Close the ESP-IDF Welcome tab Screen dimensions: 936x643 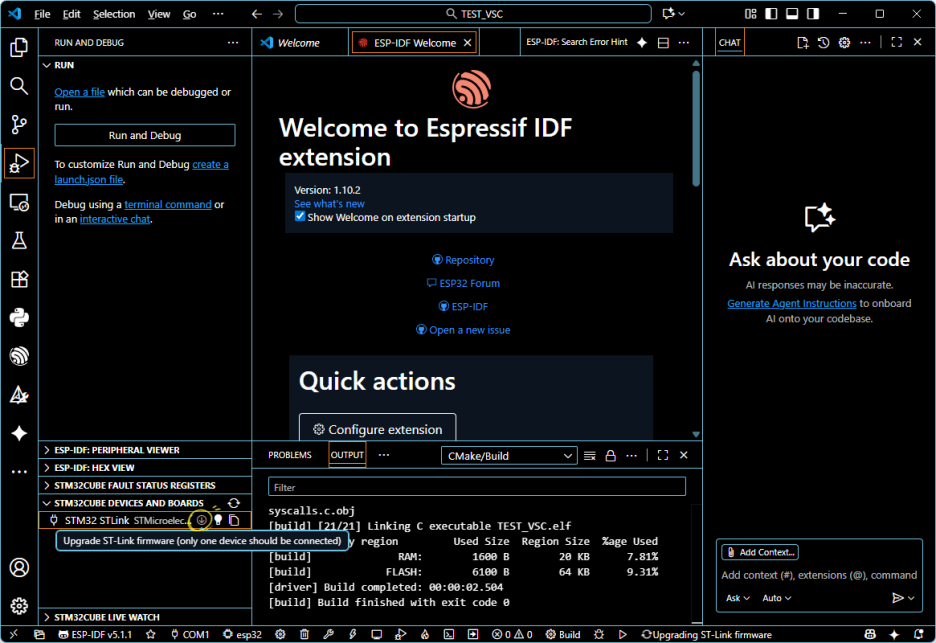point(467,43)
